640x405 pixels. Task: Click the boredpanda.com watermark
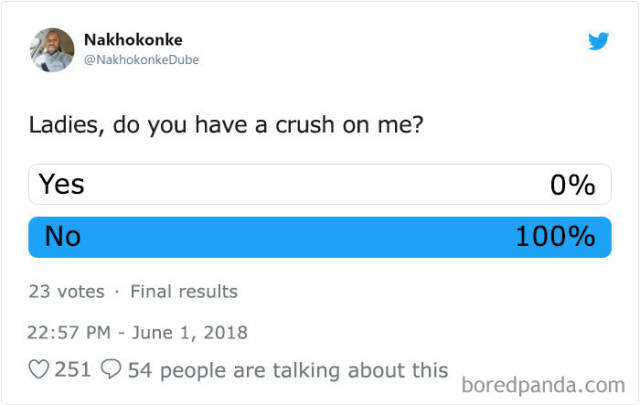[544, 384]
